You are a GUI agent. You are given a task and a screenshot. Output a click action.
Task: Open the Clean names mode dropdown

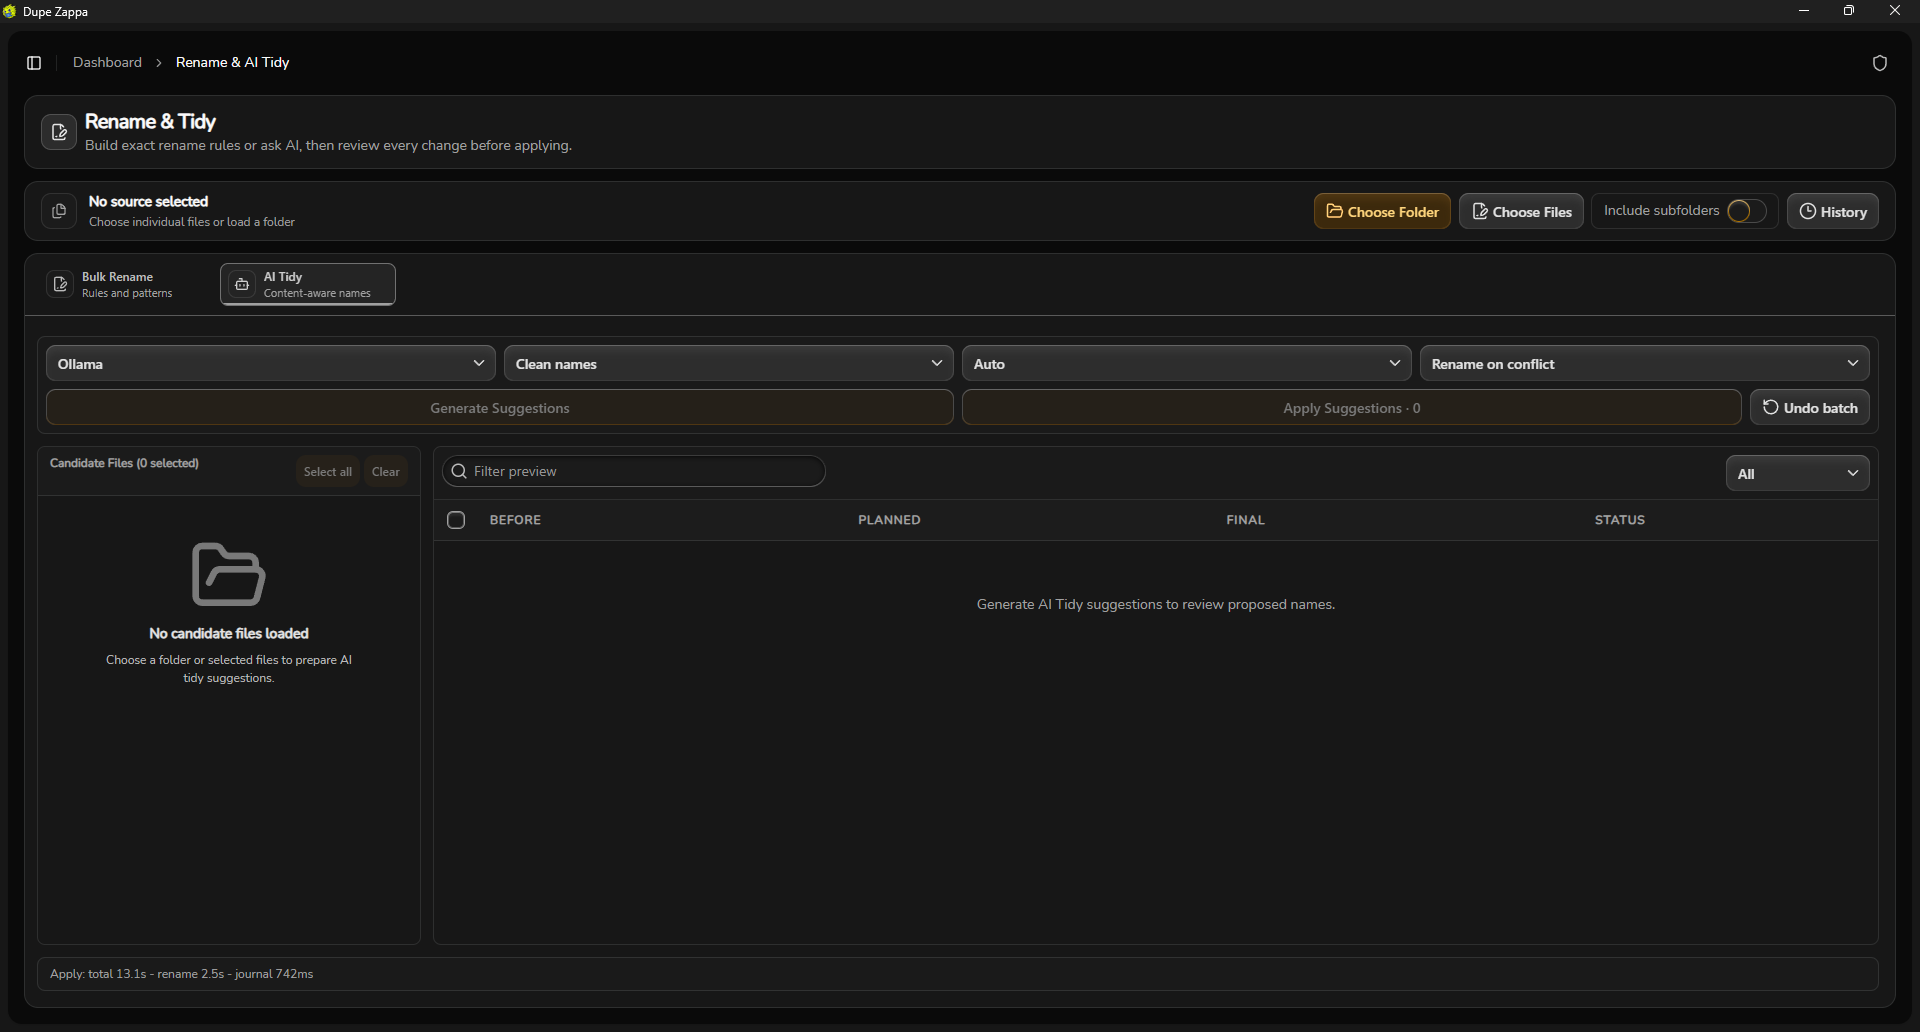(x=729, y=364)
